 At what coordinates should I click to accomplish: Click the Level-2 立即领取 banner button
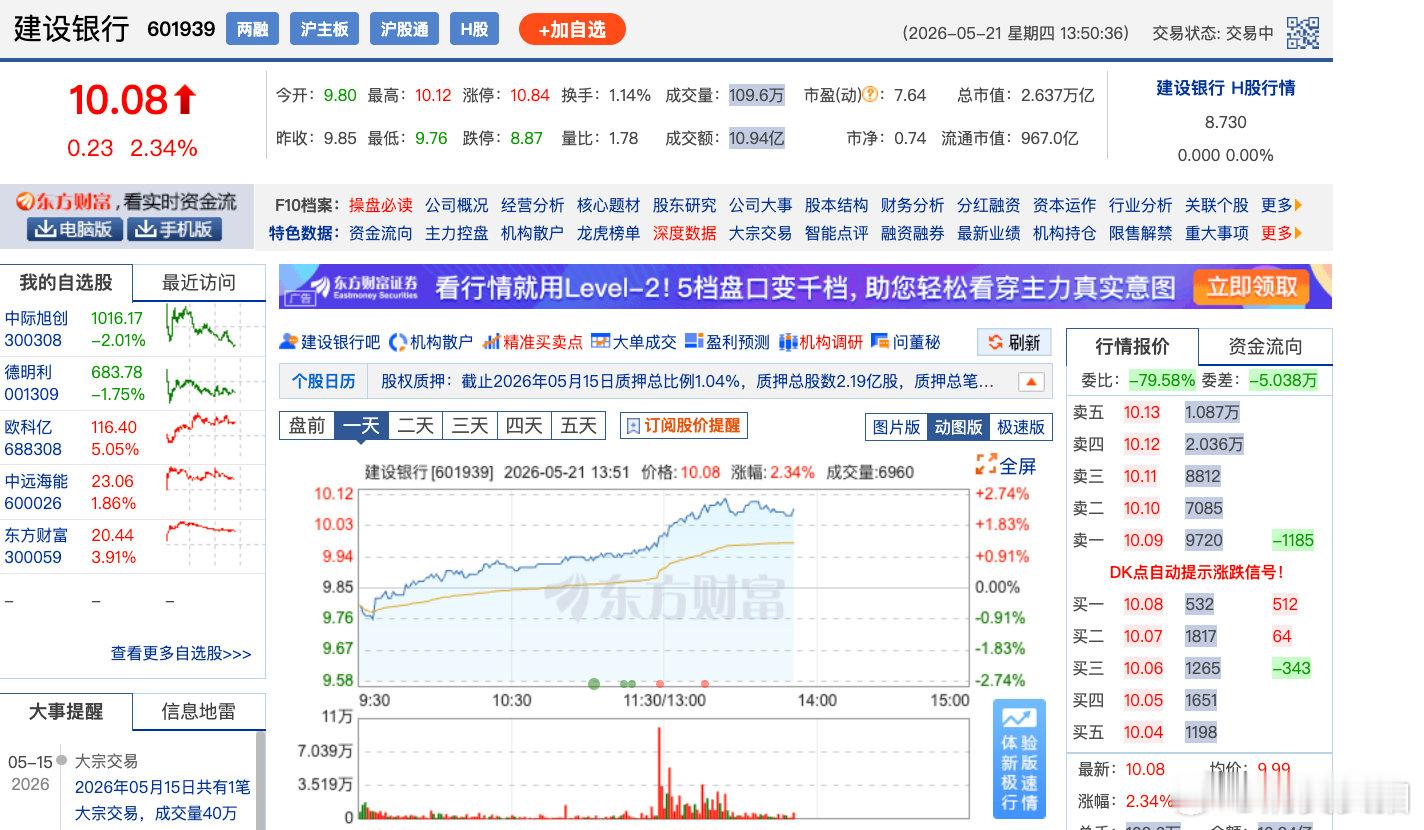tap(1251, 287)
